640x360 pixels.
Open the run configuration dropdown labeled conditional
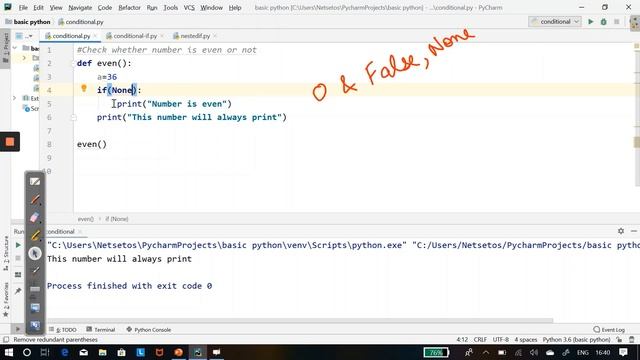[555, 22]
